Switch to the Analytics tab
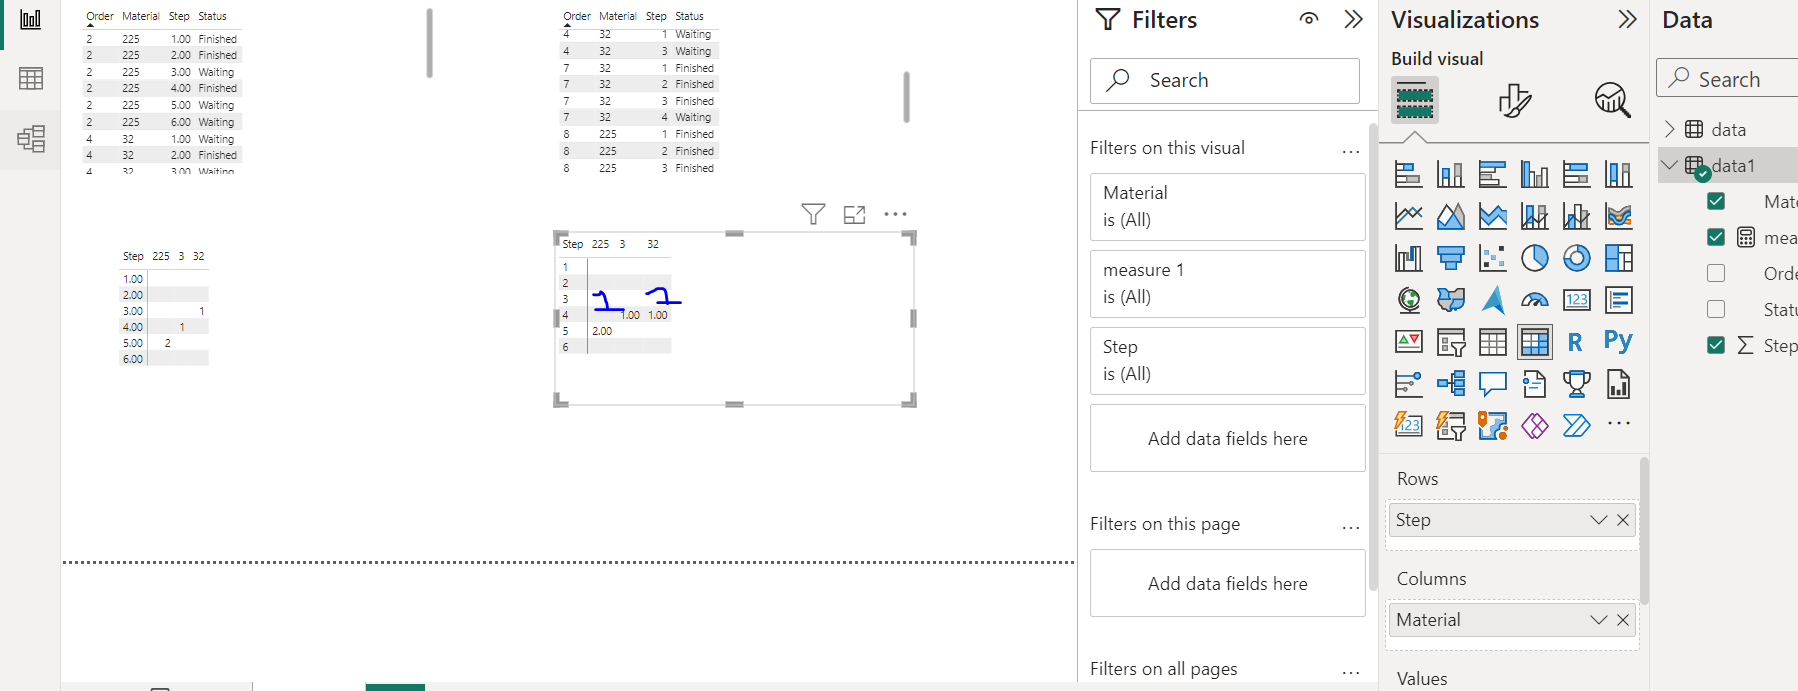 [x=1612, y=100]
